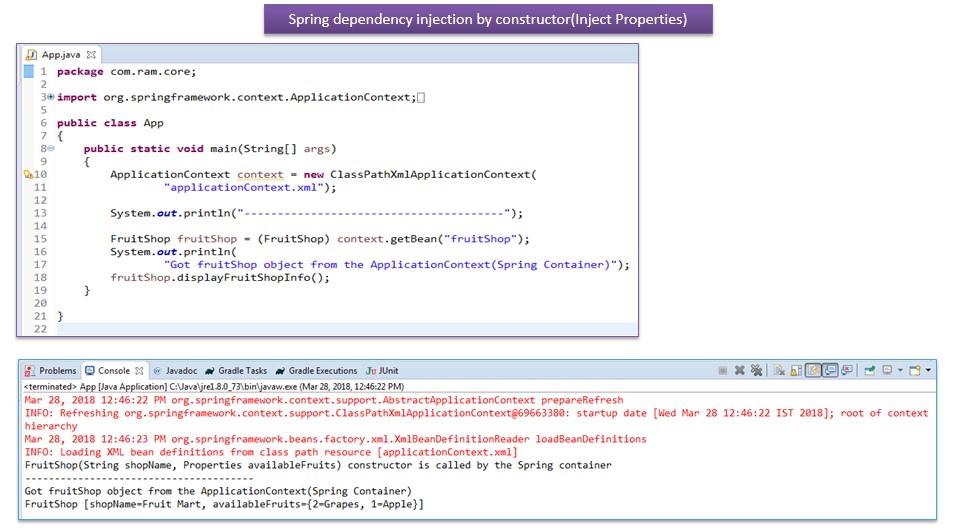Click the Display Selected Console icon
This screenshot has width=960, height=528.
click(887, 370)
